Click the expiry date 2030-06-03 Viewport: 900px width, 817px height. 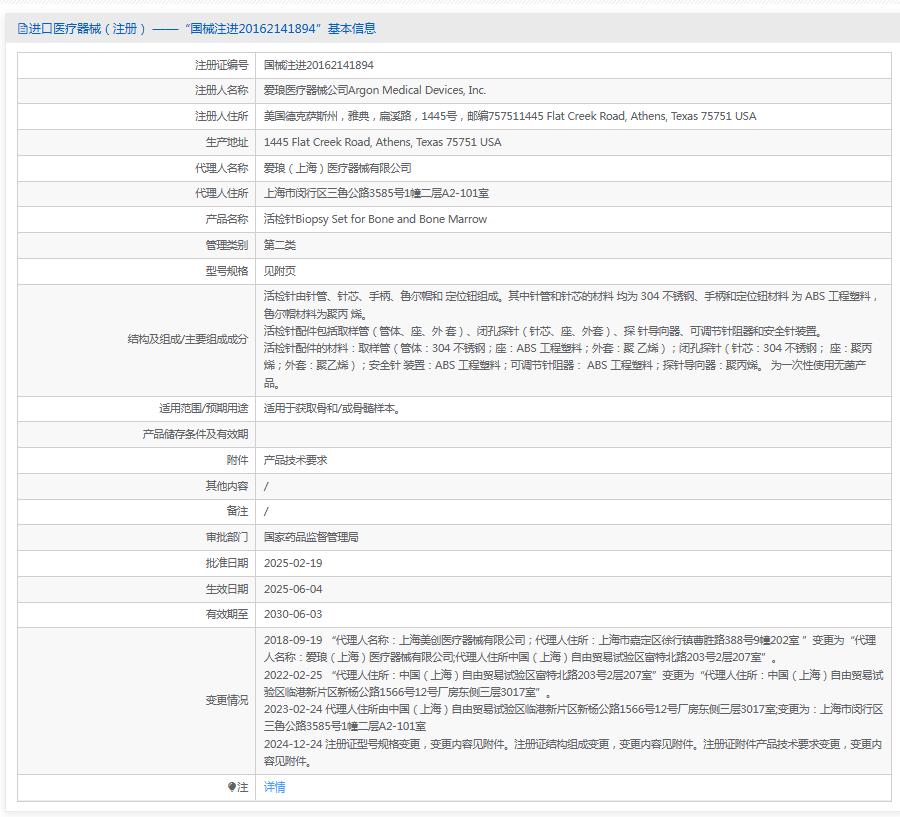click(x=293, y=614)
